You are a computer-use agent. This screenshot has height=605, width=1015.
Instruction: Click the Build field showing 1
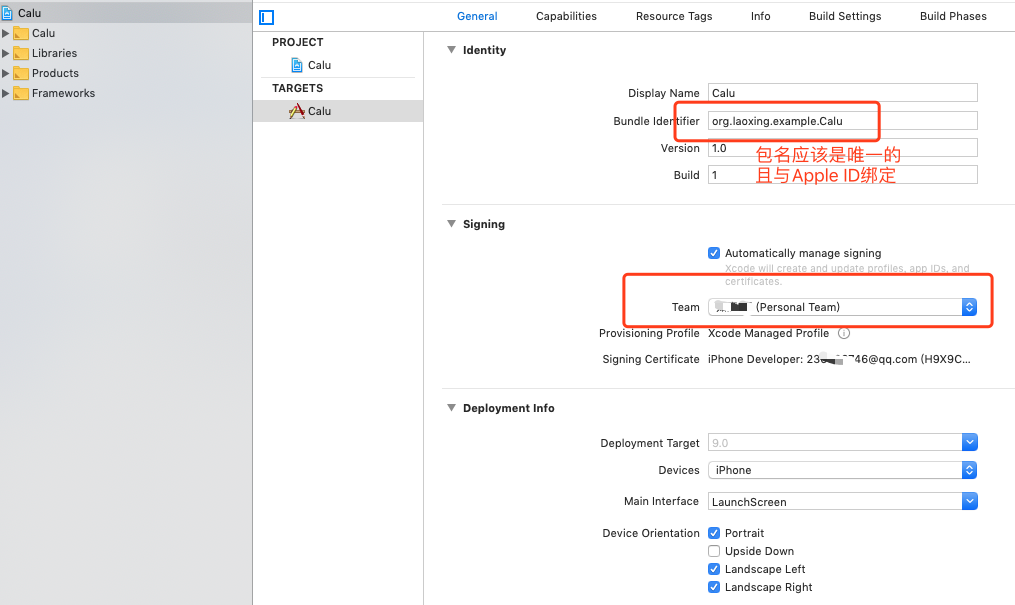pos(842,175)
